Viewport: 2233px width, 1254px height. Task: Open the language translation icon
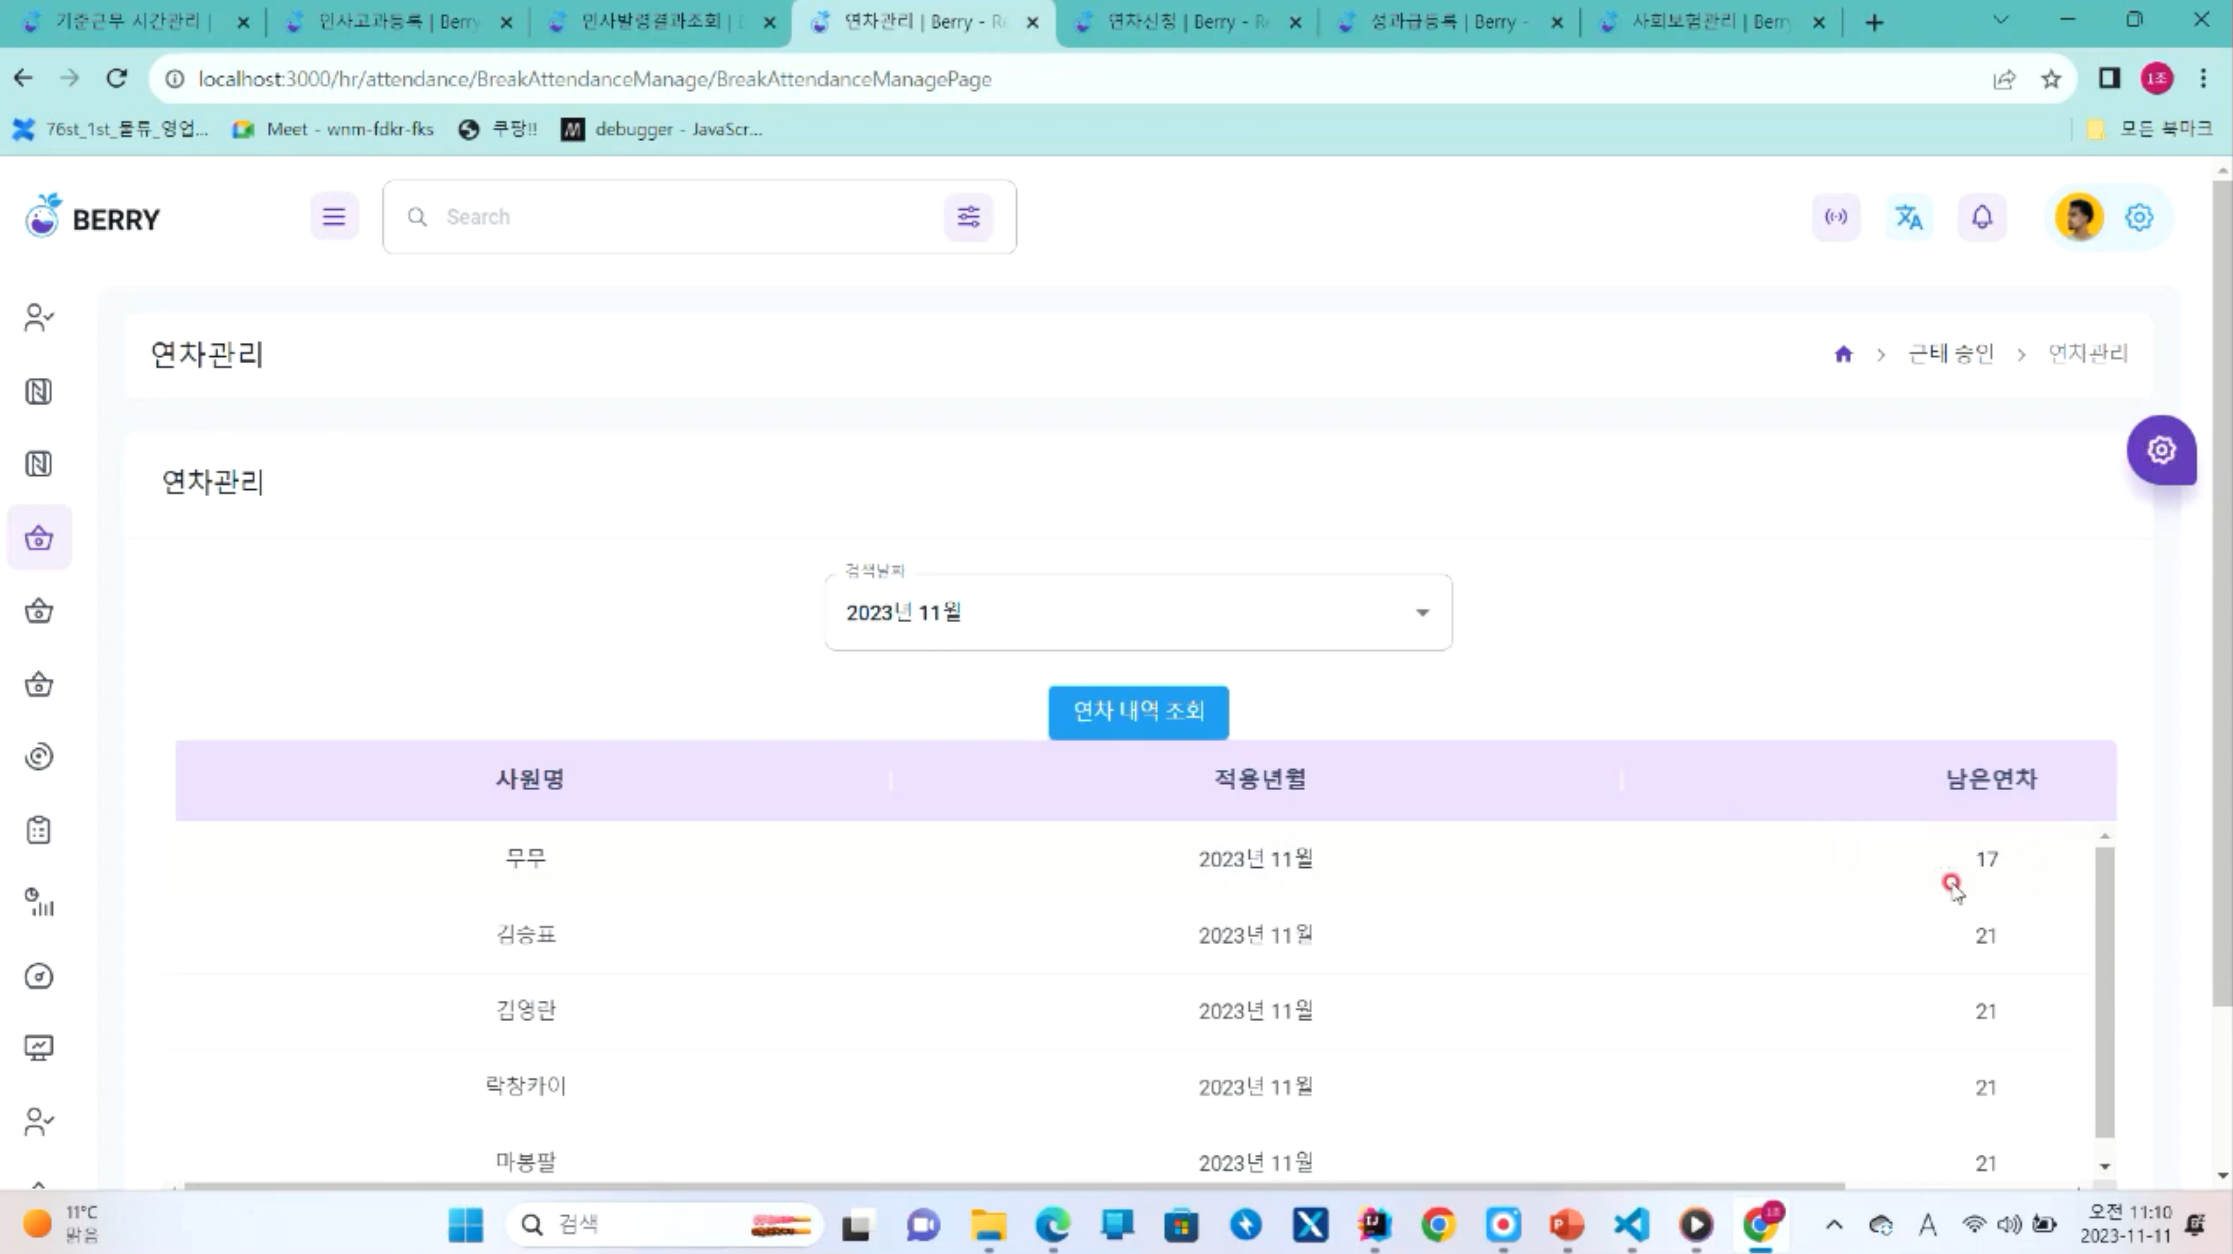tap(1909, 217)
